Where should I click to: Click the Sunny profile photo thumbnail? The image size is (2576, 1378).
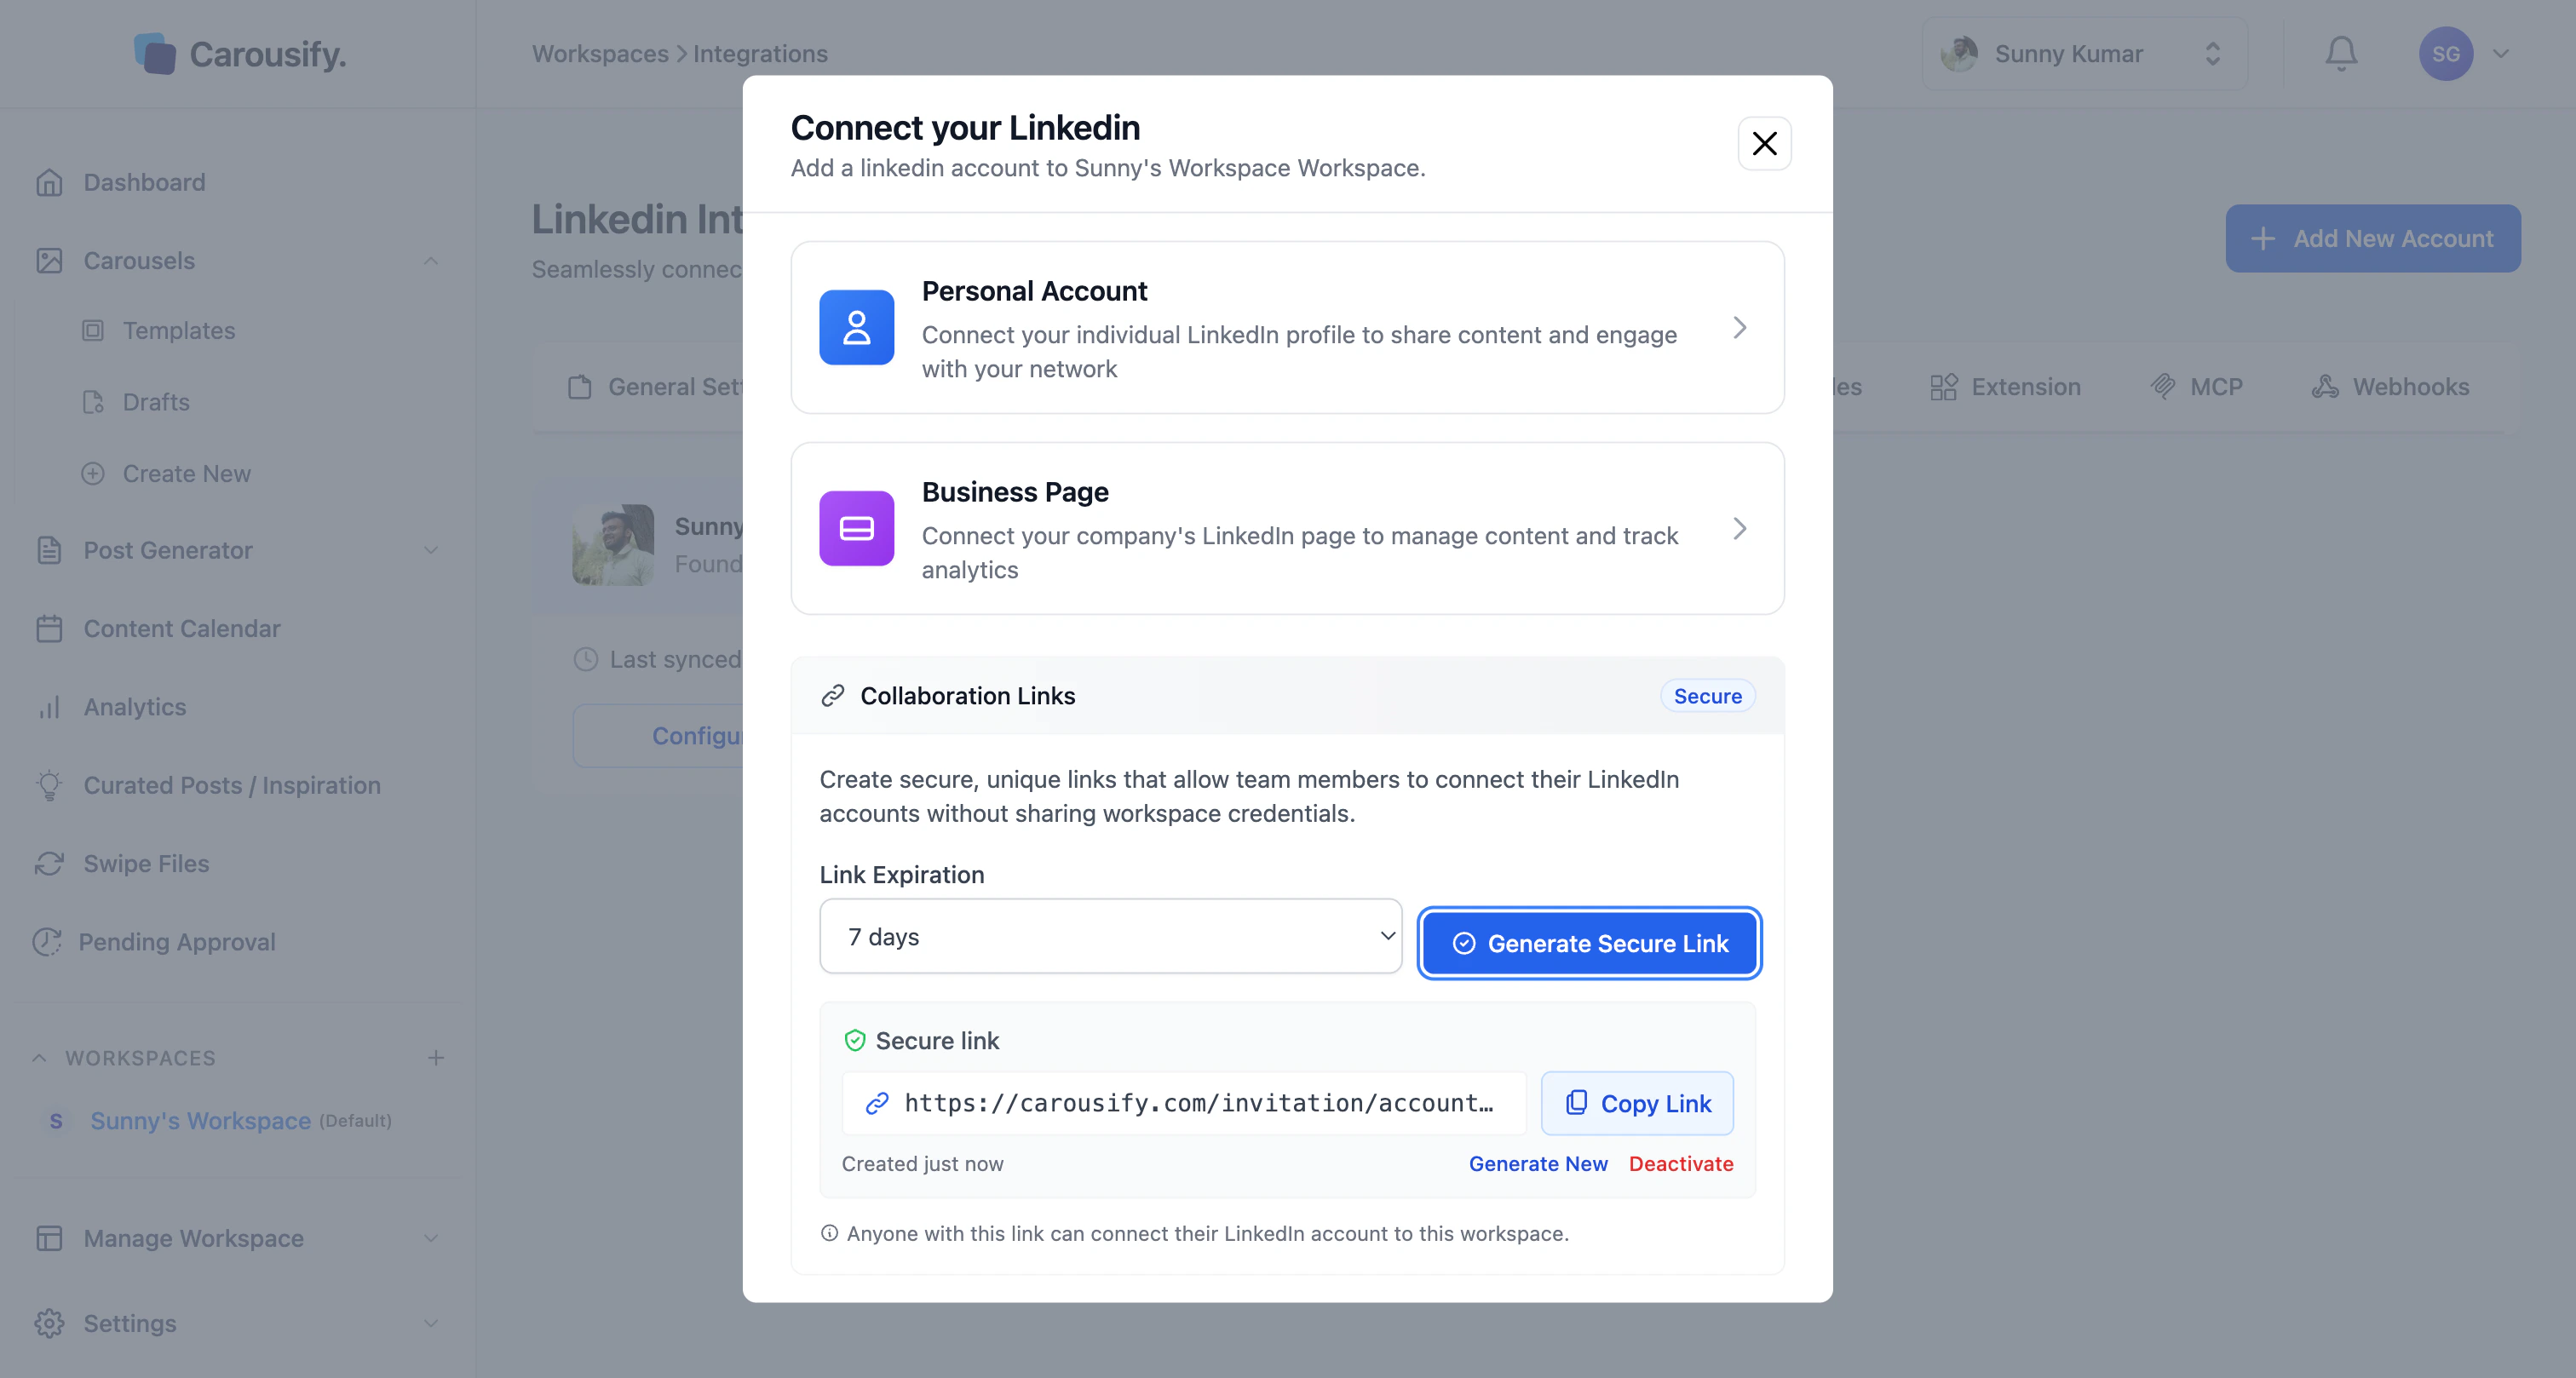613,545
